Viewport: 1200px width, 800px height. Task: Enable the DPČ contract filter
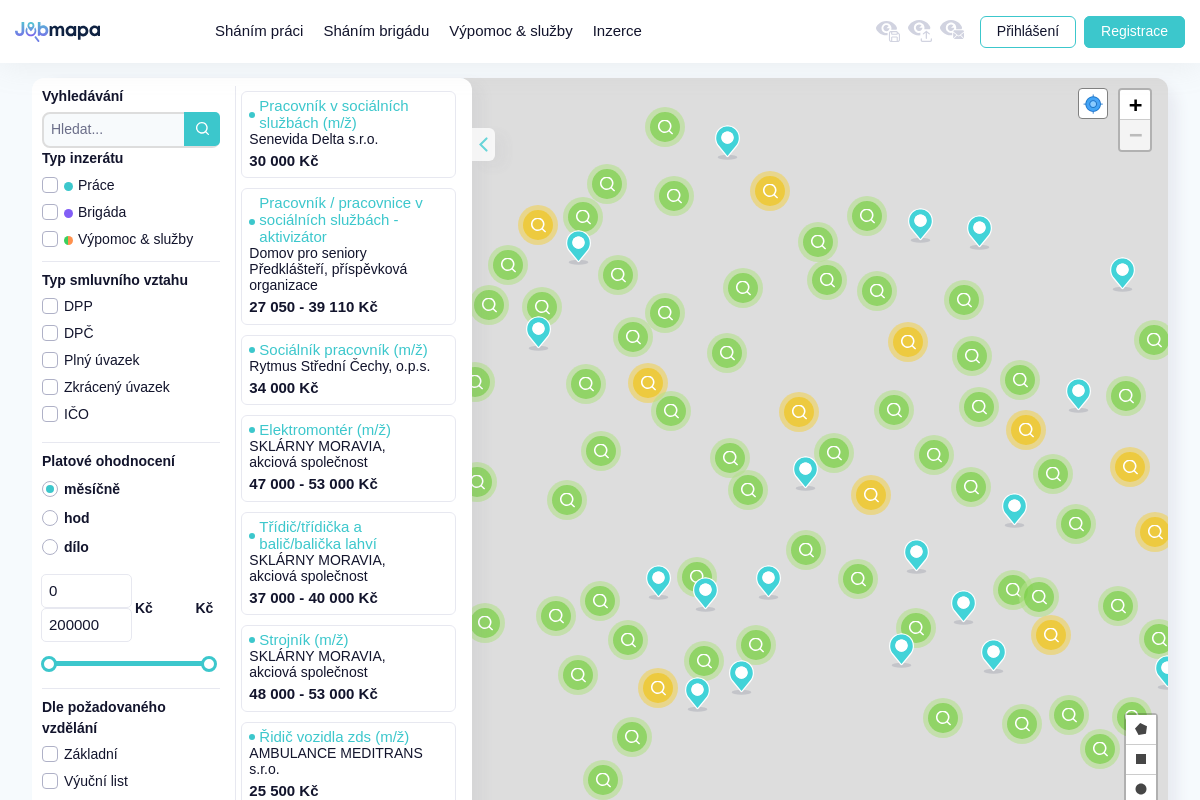[x=50, y=333]
